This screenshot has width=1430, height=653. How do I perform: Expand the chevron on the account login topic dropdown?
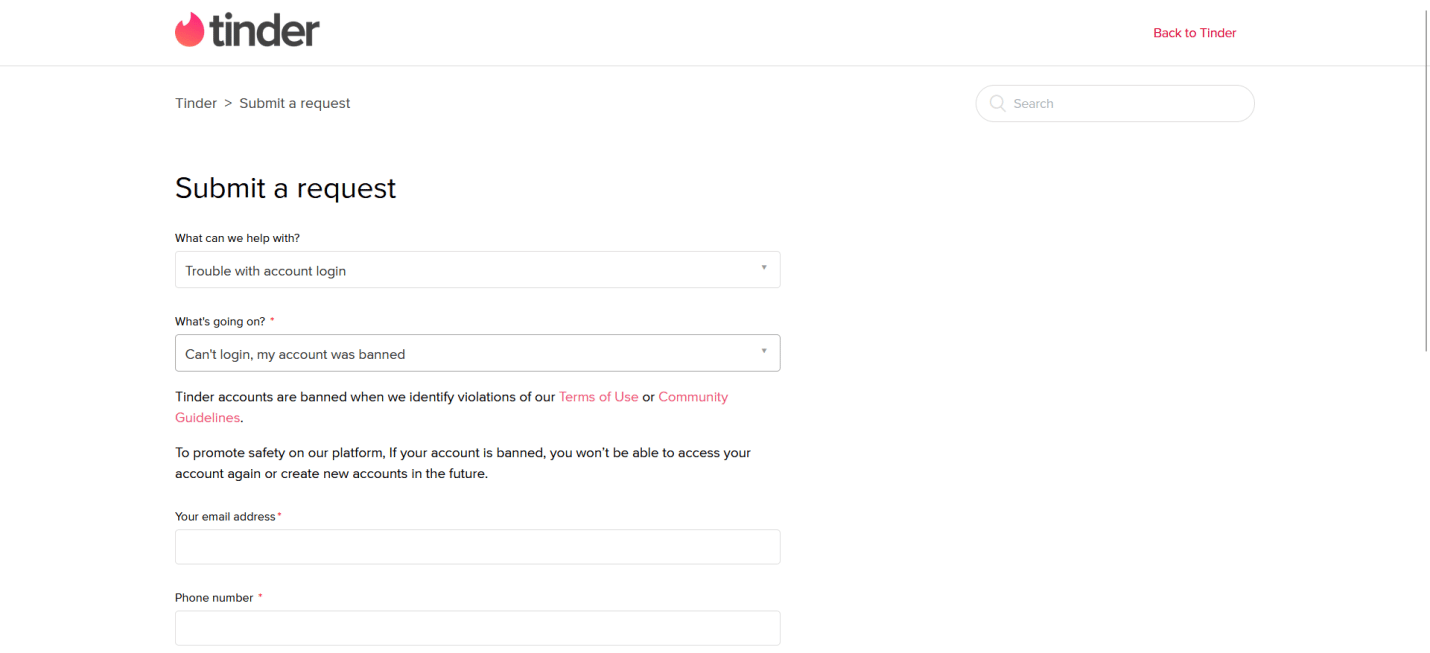click(x=765, y=269)
